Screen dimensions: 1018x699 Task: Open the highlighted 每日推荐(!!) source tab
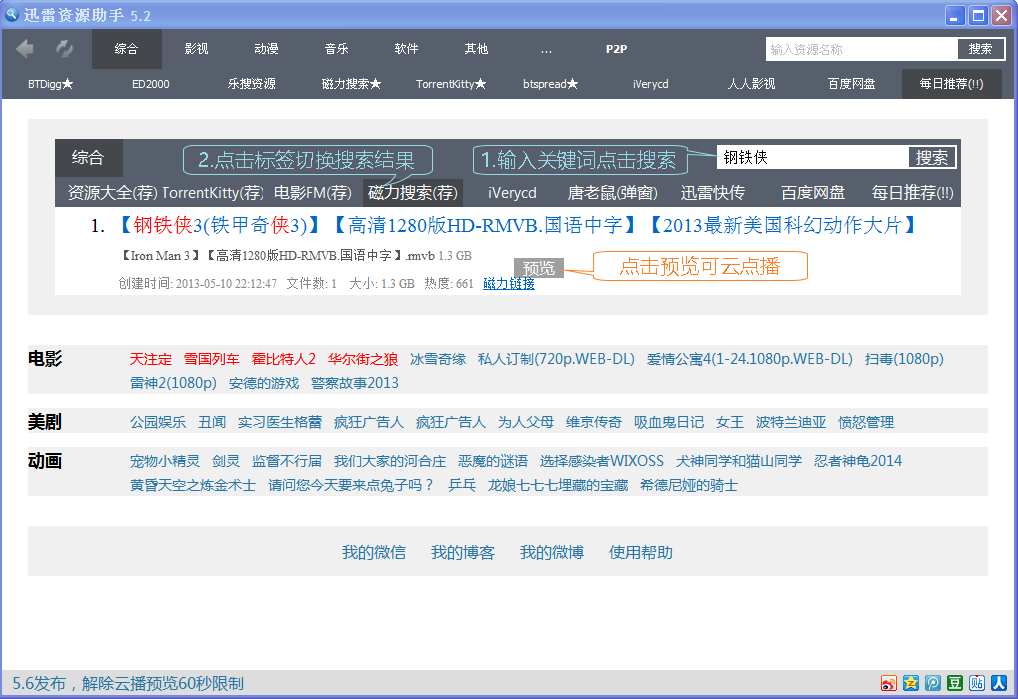click(951, 84)
